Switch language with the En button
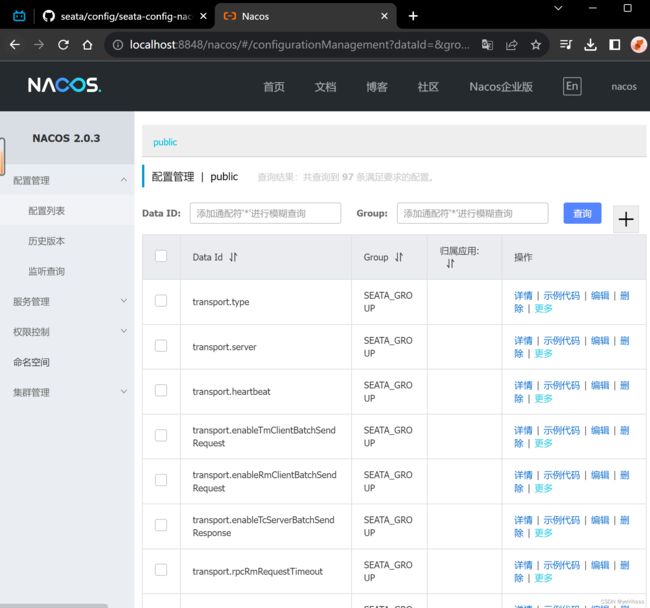 point(572,86)
